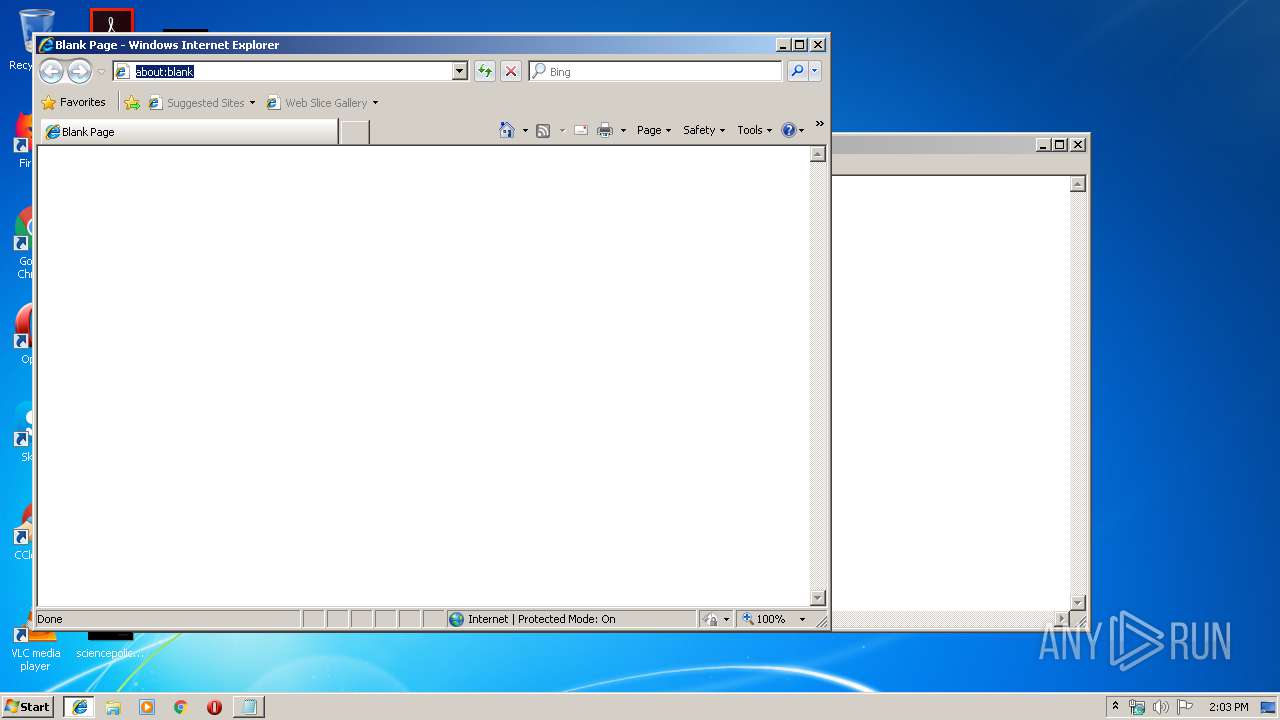Click the volume speaker tray icon
This screenshot has width=1280, height=720.
click(x=1161, y=707)
